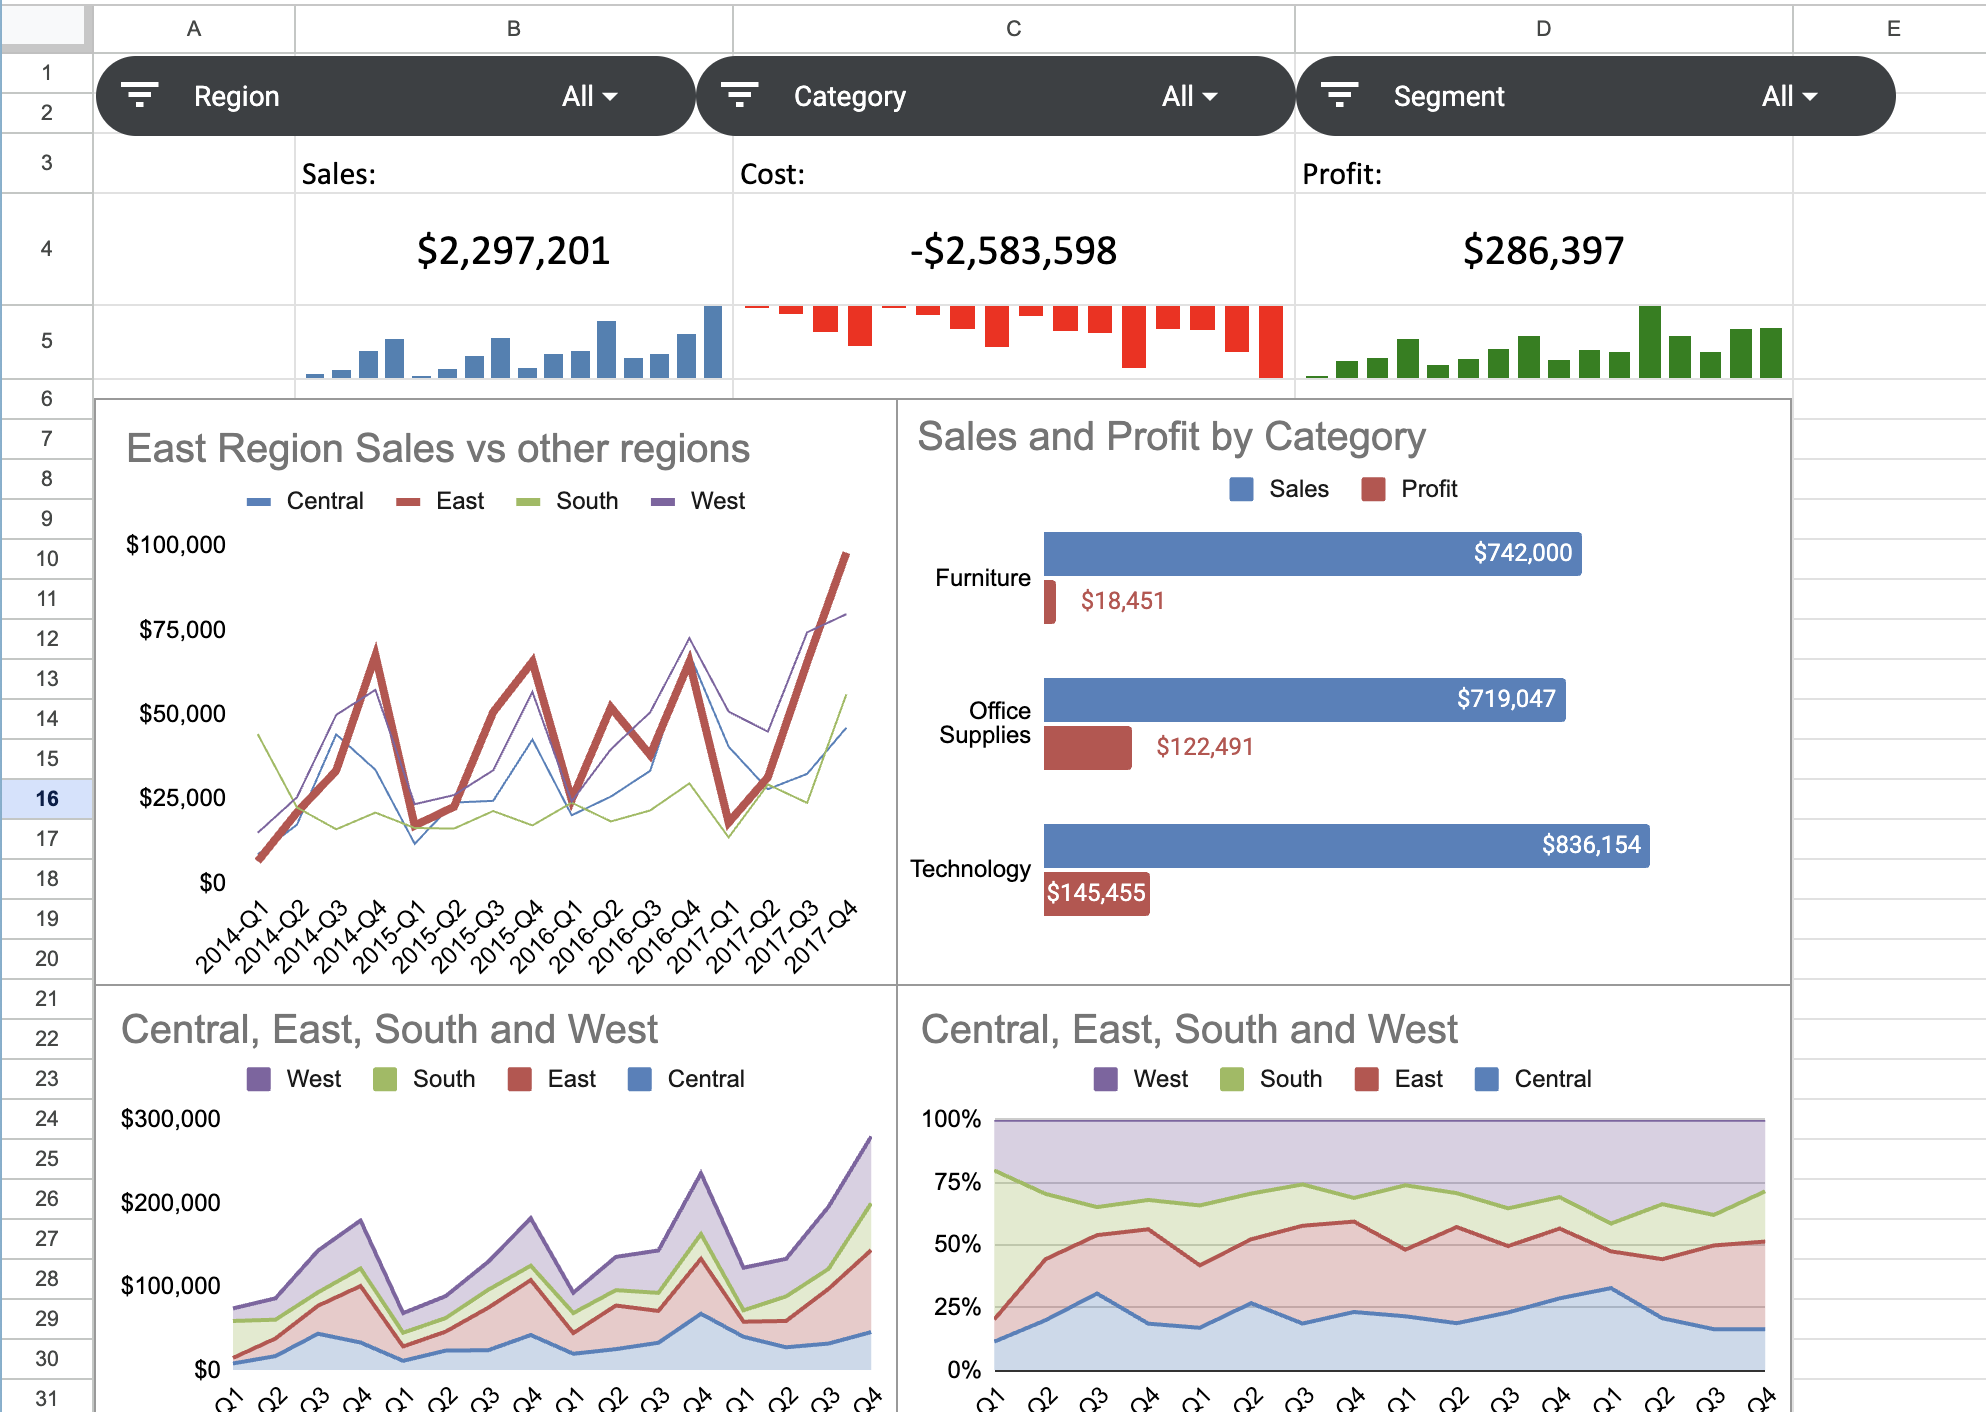Click the Profit total cell $286,397
Screen dimensions: 1986x1412
[1543, 250]
